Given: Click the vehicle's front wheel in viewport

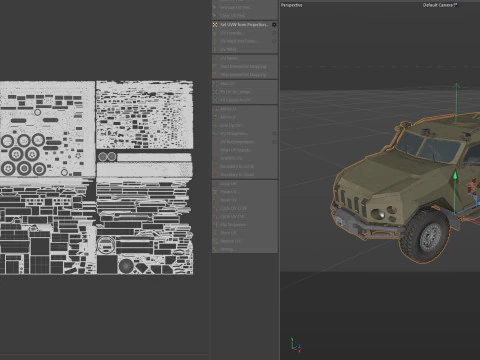Looking at the screenshot, I should (x=426, y=235).
